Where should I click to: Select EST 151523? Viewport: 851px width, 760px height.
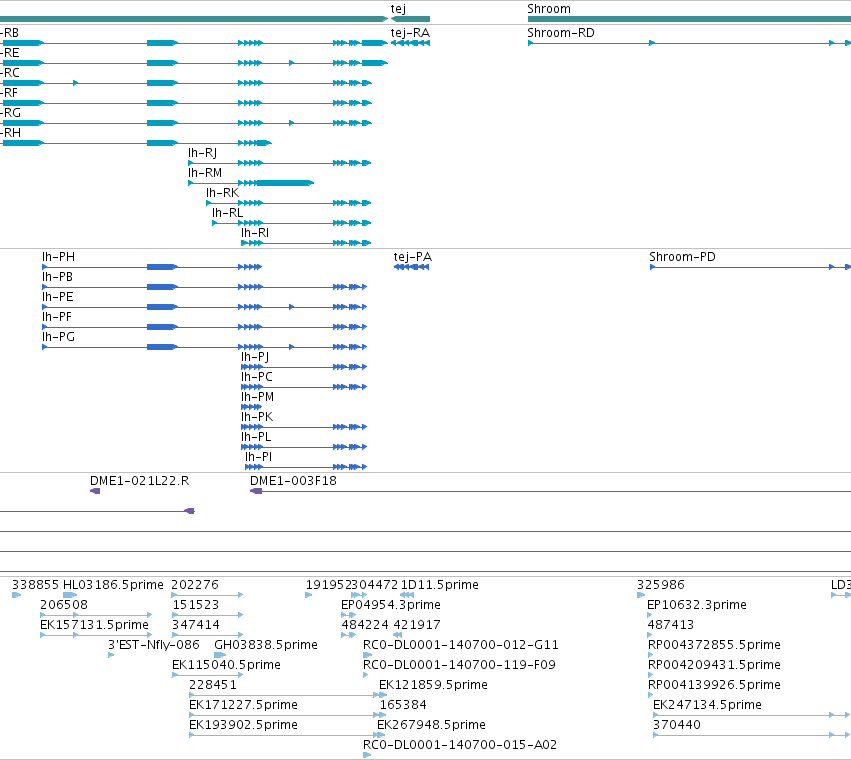click(195, 605)
